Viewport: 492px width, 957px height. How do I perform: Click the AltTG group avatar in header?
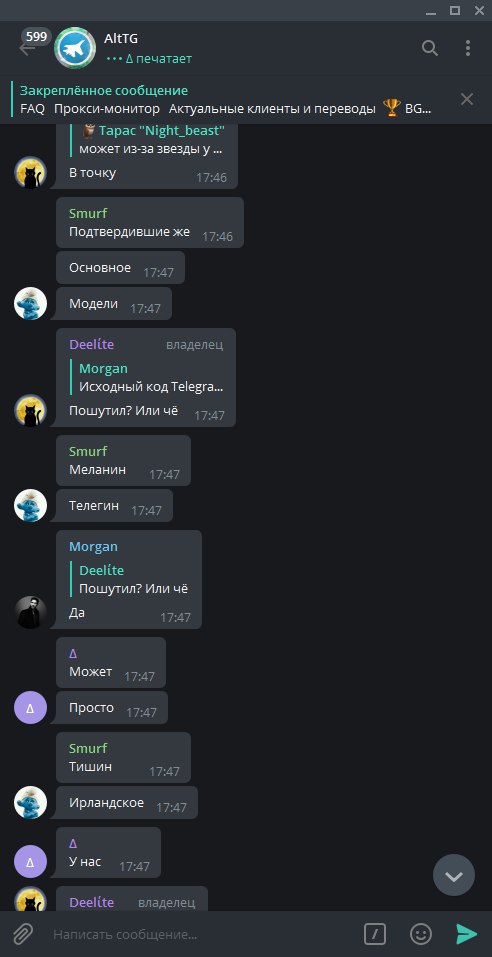click(x=75, y=48)
